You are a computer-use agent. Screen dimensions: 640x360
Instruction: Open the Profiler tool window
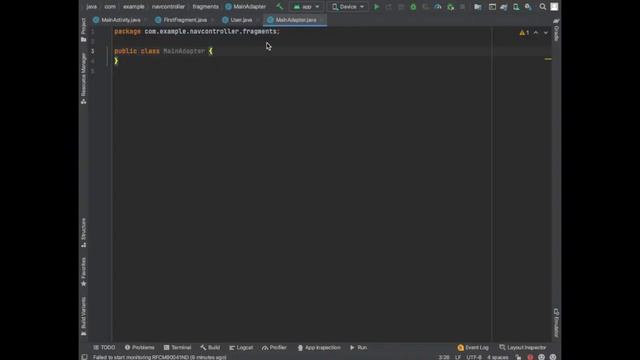point(274,347)
